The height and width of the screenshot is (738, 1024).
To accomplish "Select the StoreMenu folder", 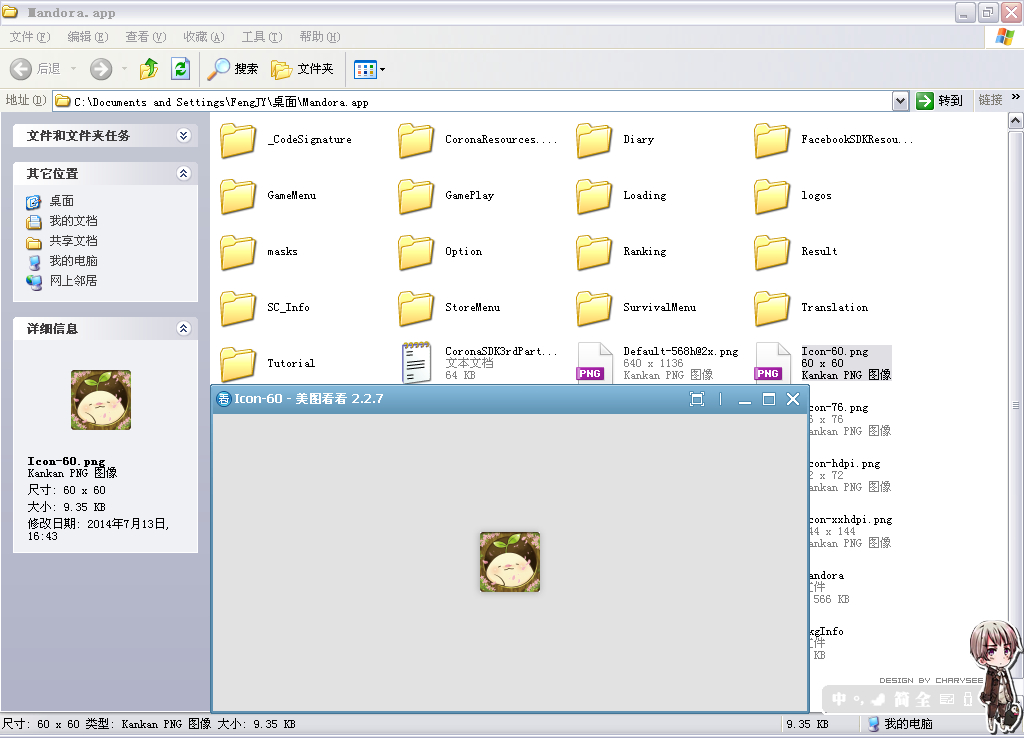I will pos(449,307).
